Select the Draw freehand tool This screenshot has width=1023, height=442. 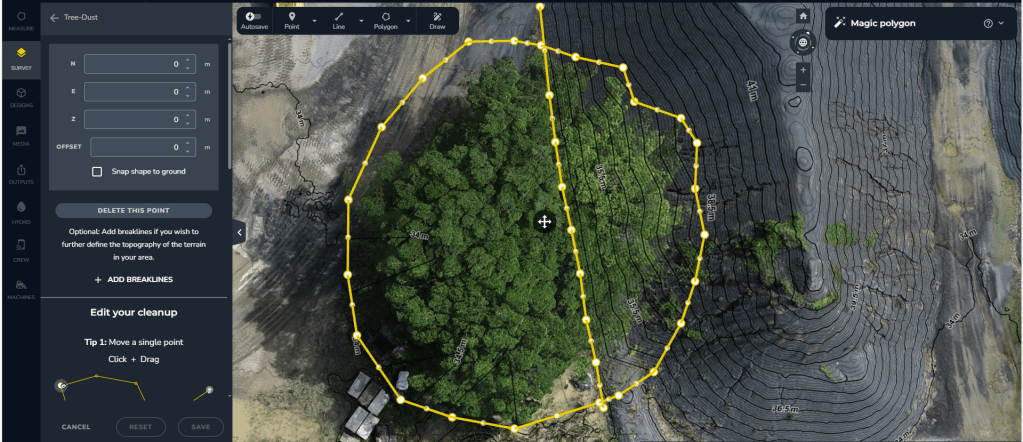click(437, 20)
